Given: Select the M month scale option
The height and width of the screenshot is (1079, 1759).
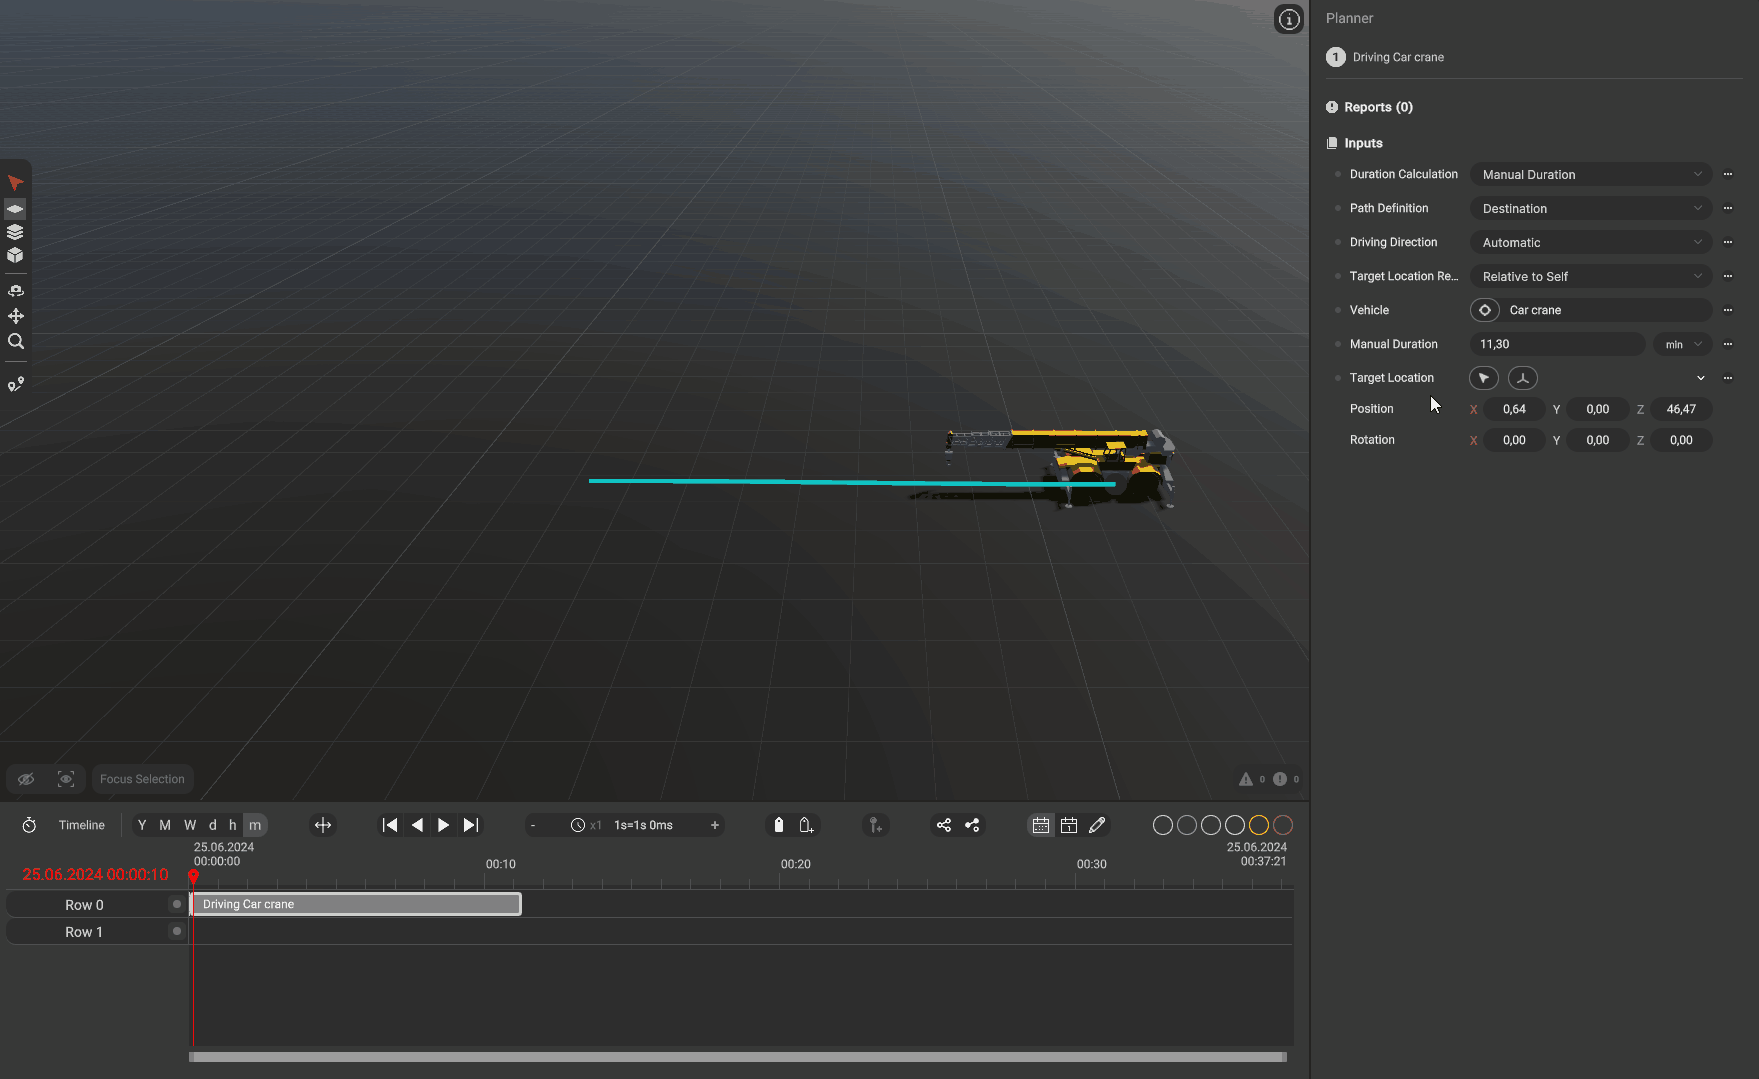Looking at the screenshot, I should (x=165, y=825).
